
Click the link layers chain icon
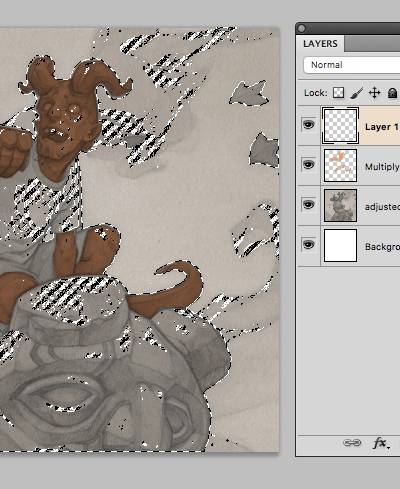(352, 443)
